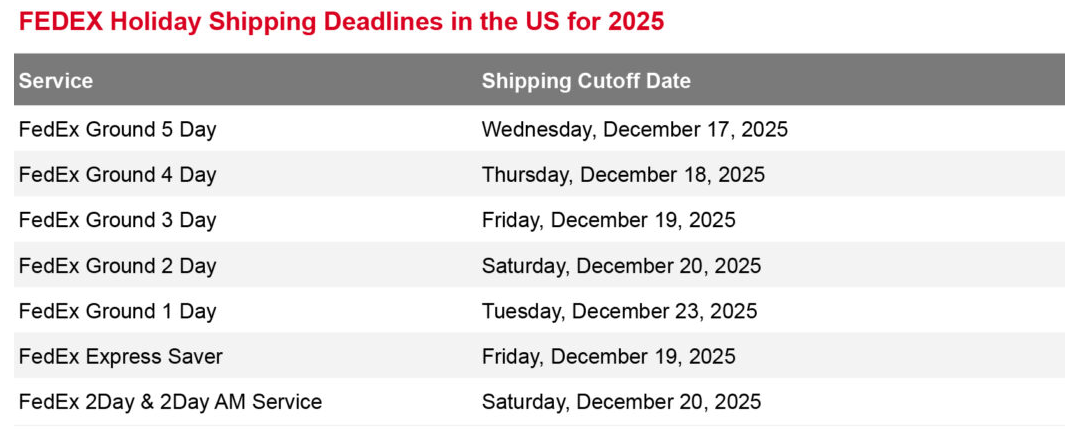Select the FedEx Ground 2 Day cell

point(117,266)
